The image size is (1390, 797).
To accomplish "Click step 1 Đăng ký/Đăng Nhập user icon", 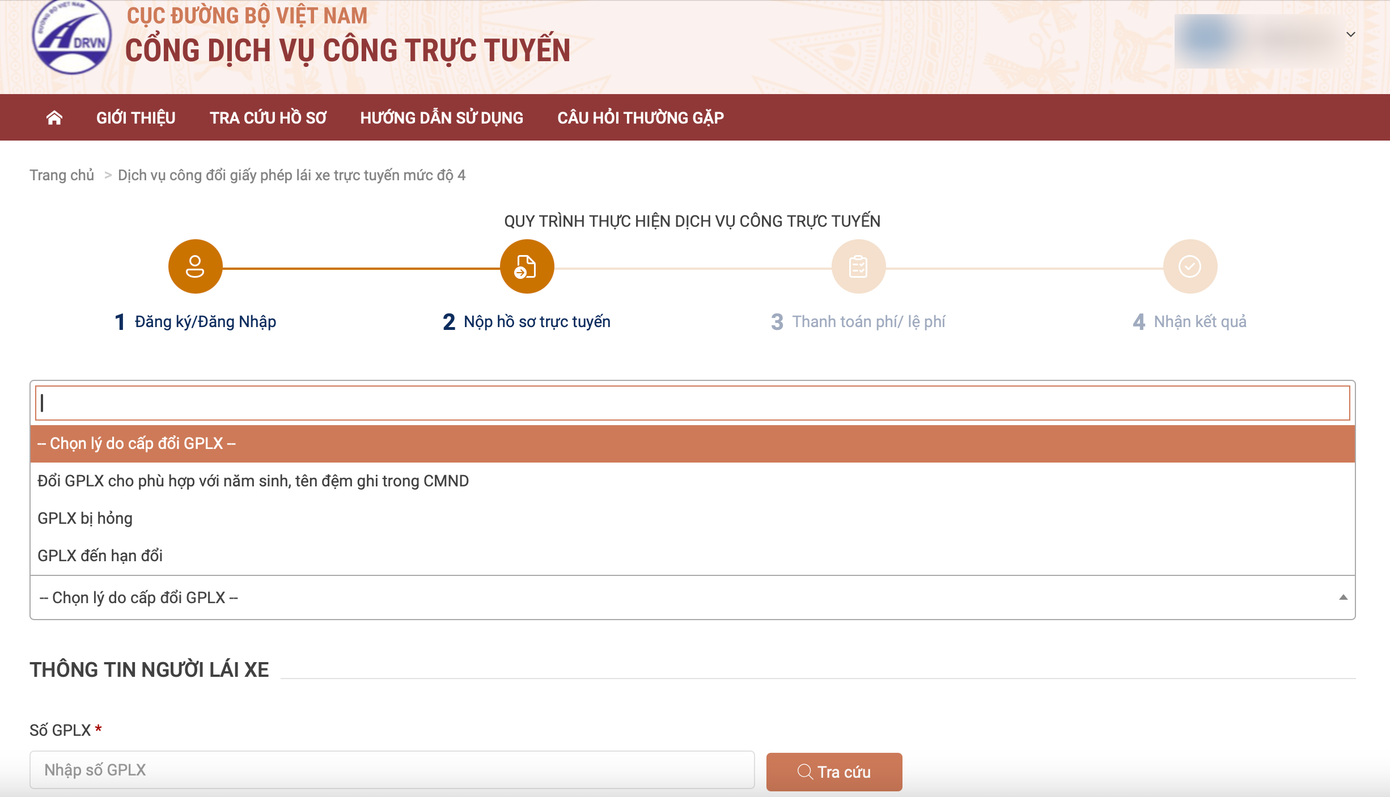I will click(x=195, y=267).
